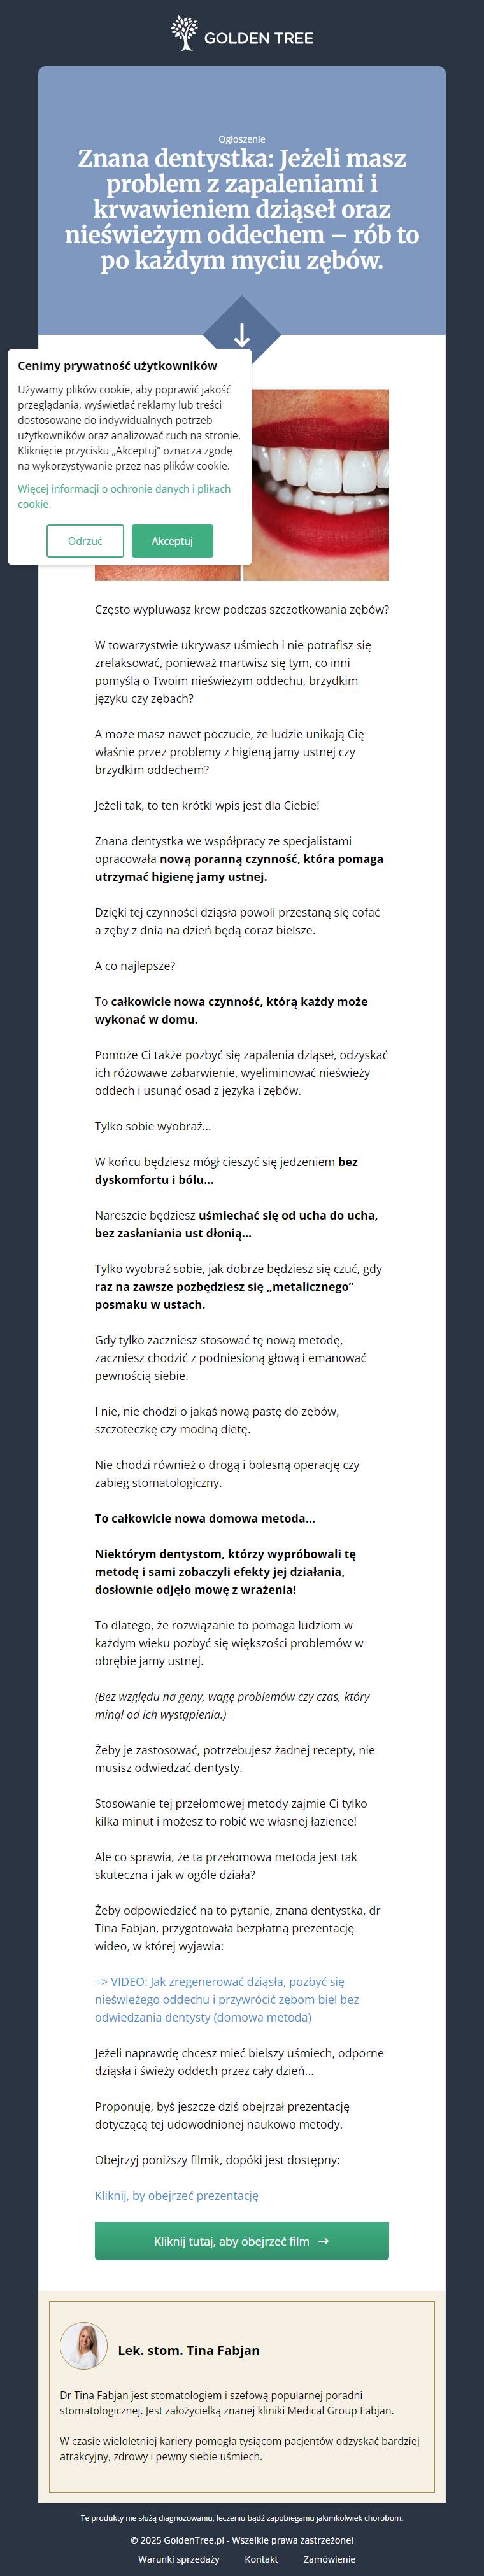Open the cookie data protection info link

point(124,496)
